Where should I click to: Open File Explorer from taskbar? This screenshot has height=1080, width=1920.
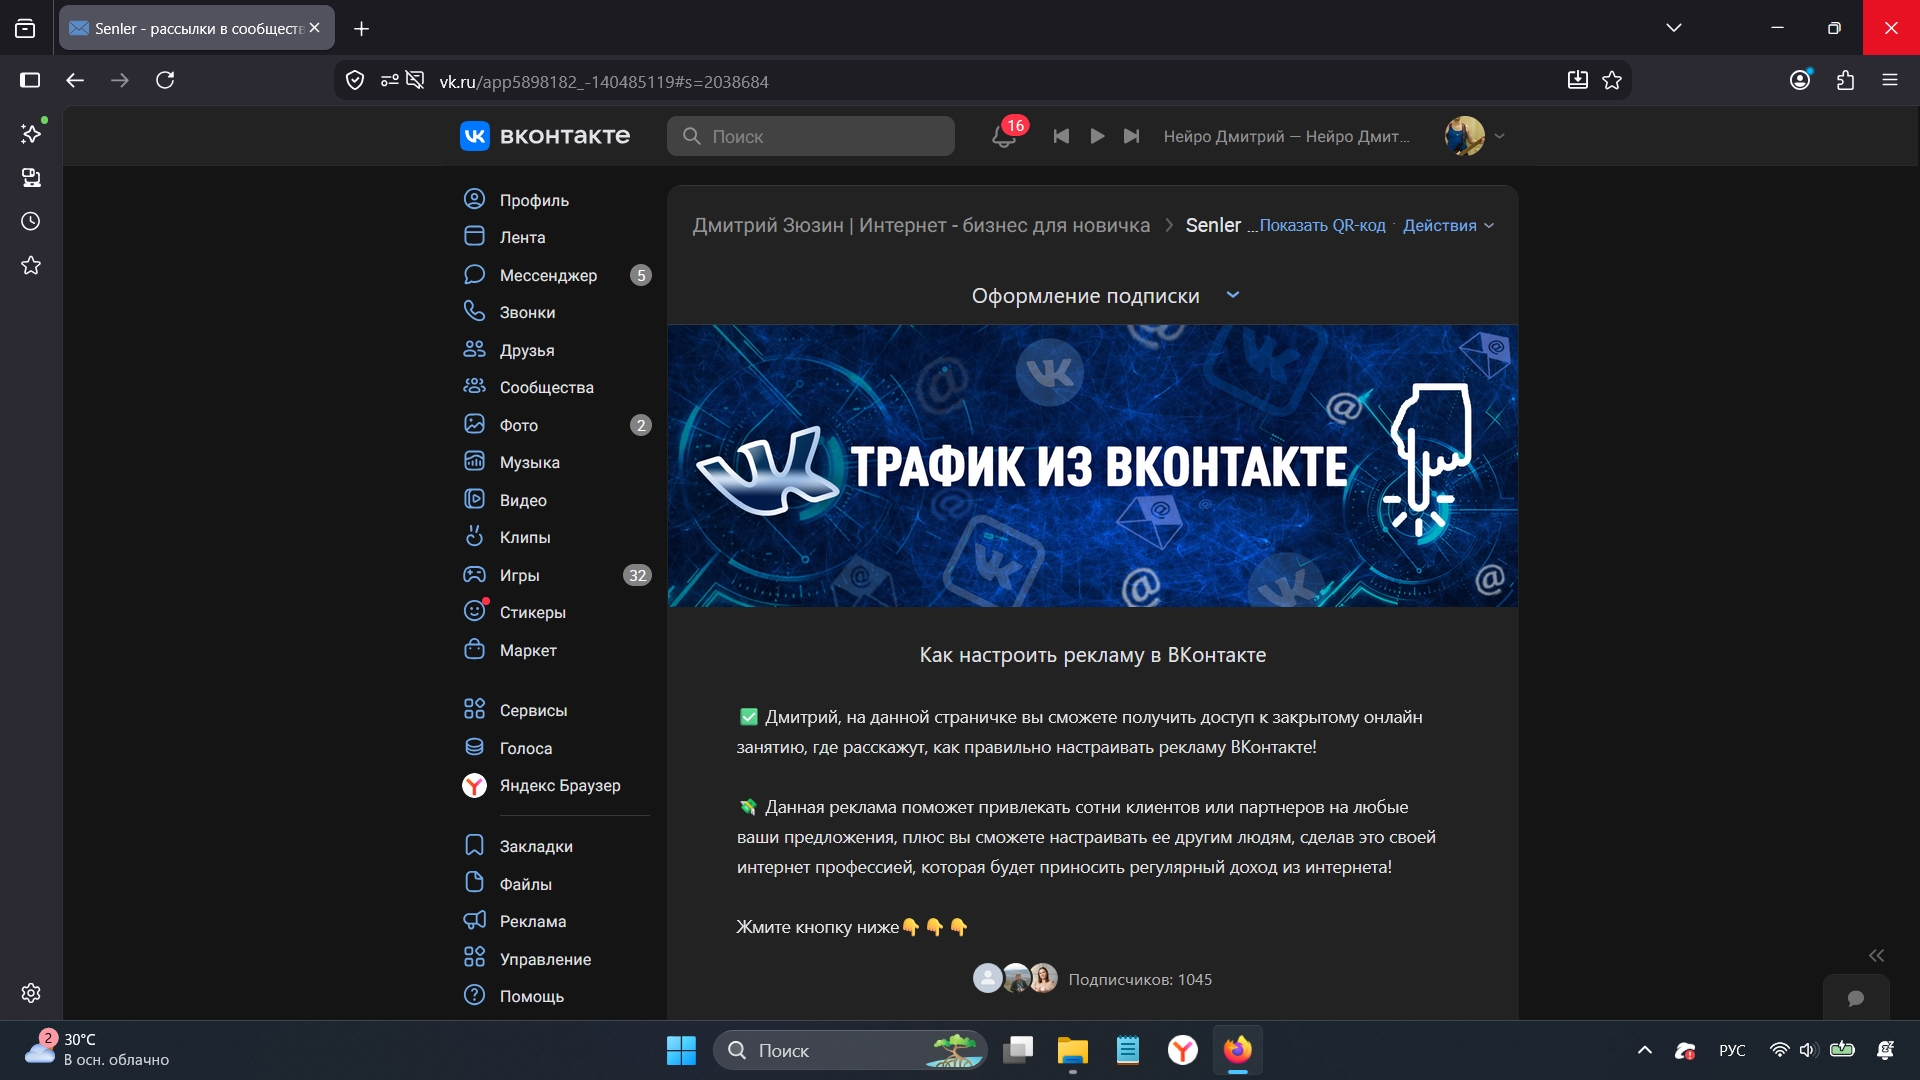[x=1072, y=1050]
